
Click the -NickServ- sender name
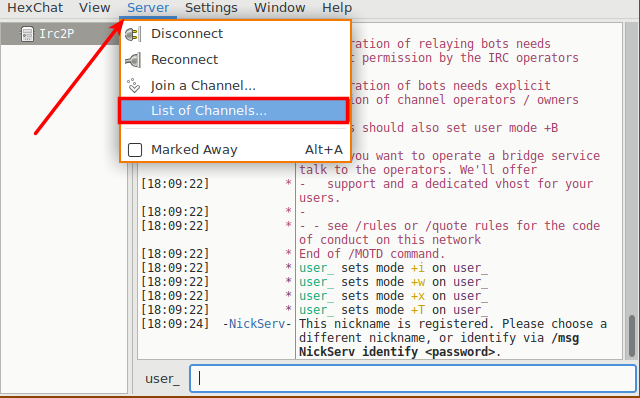pos(257,324)
